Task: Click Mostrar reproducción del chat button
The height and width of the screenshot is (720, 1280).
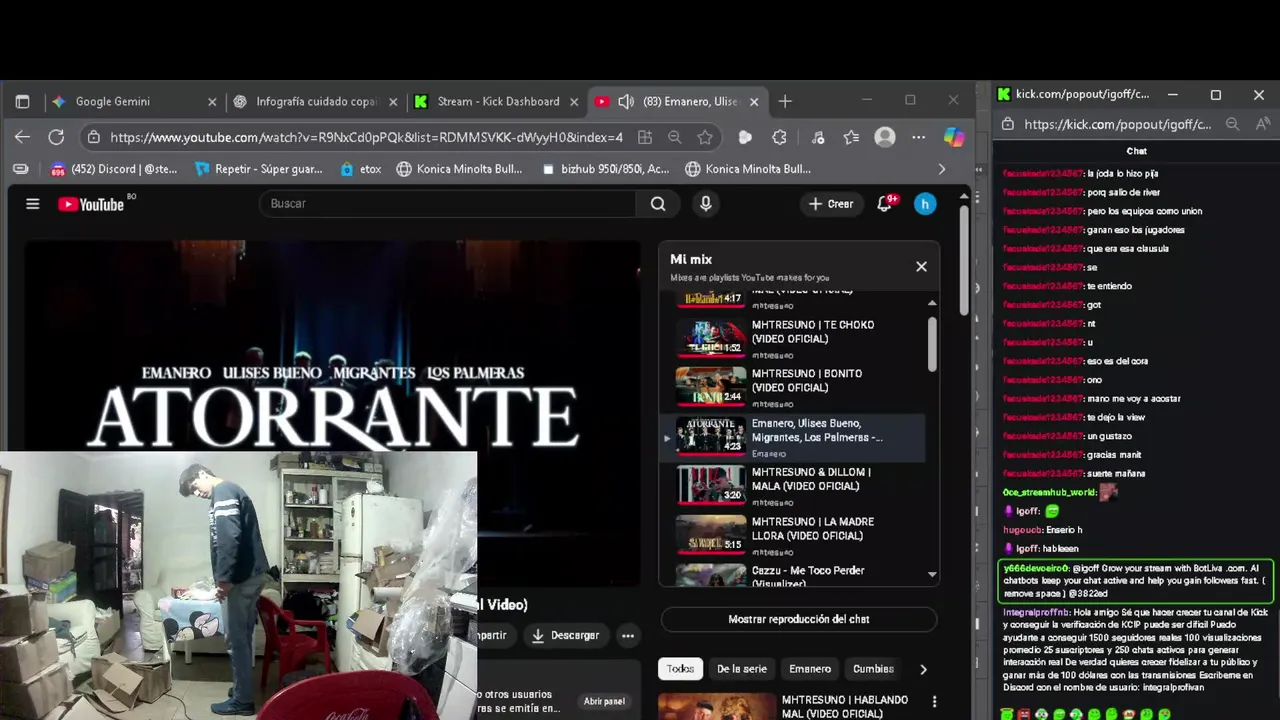Action: [x=799, y=619]
